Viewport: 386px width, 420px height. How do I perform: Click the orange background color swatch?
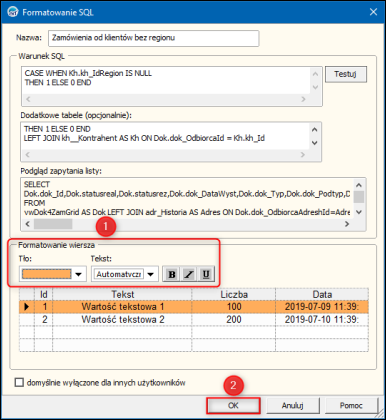point(46,274)
